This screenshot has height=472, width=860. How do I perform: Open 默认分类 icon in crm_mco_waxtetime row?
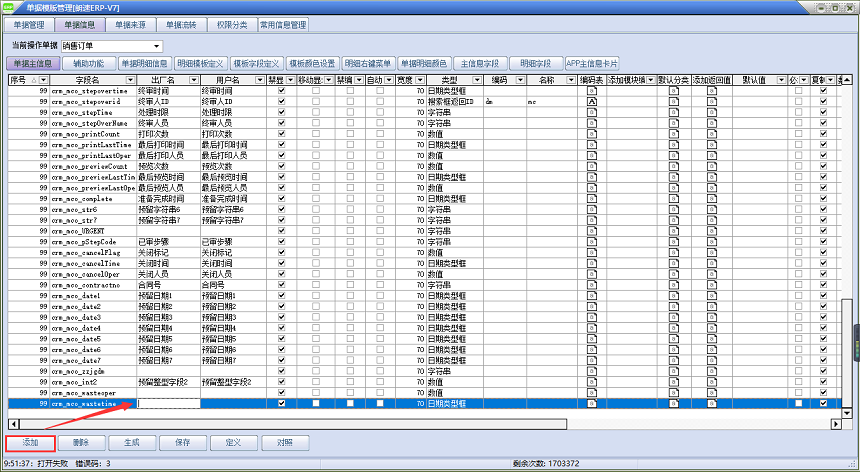674,403
